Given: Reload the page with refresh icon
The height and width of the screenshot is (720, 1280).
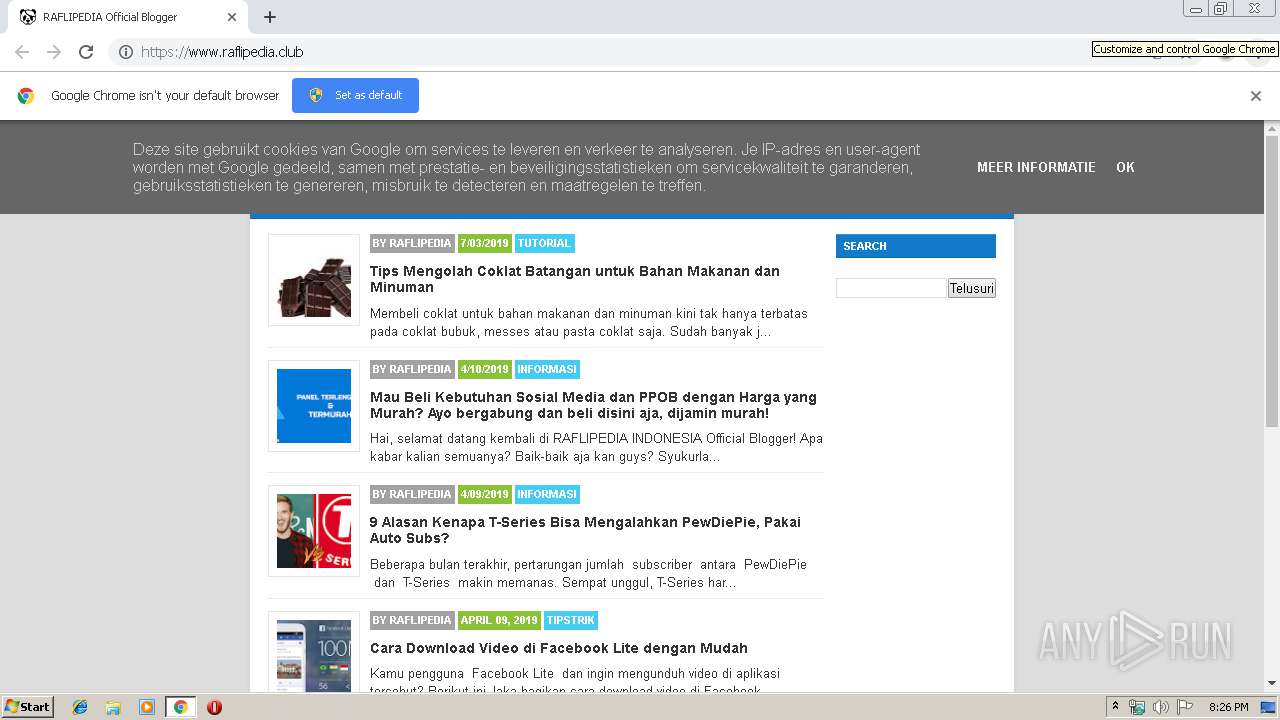Looking at the screenshot, I should (x=86, y=52).
